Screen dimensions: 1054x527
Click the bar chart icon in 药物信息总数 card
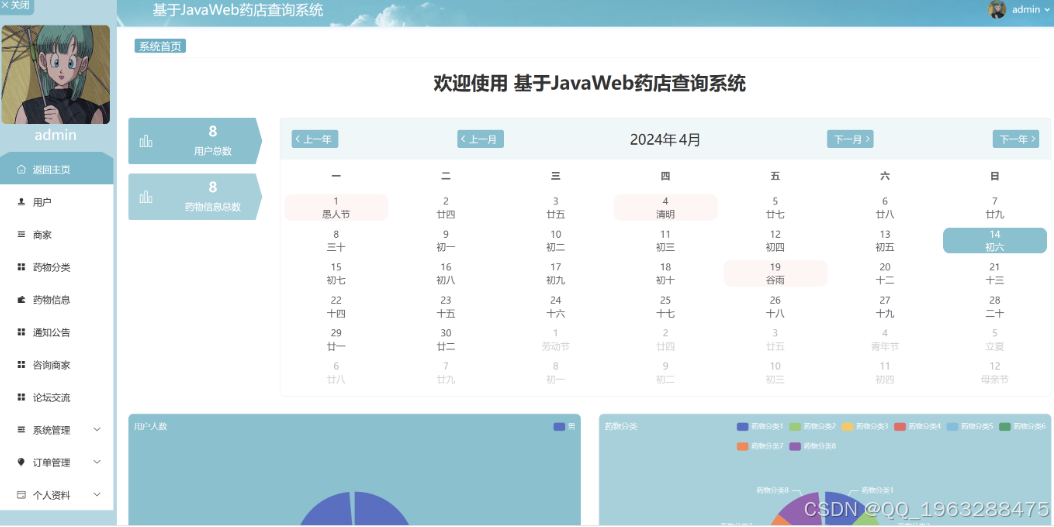click(x=146, y=197)
